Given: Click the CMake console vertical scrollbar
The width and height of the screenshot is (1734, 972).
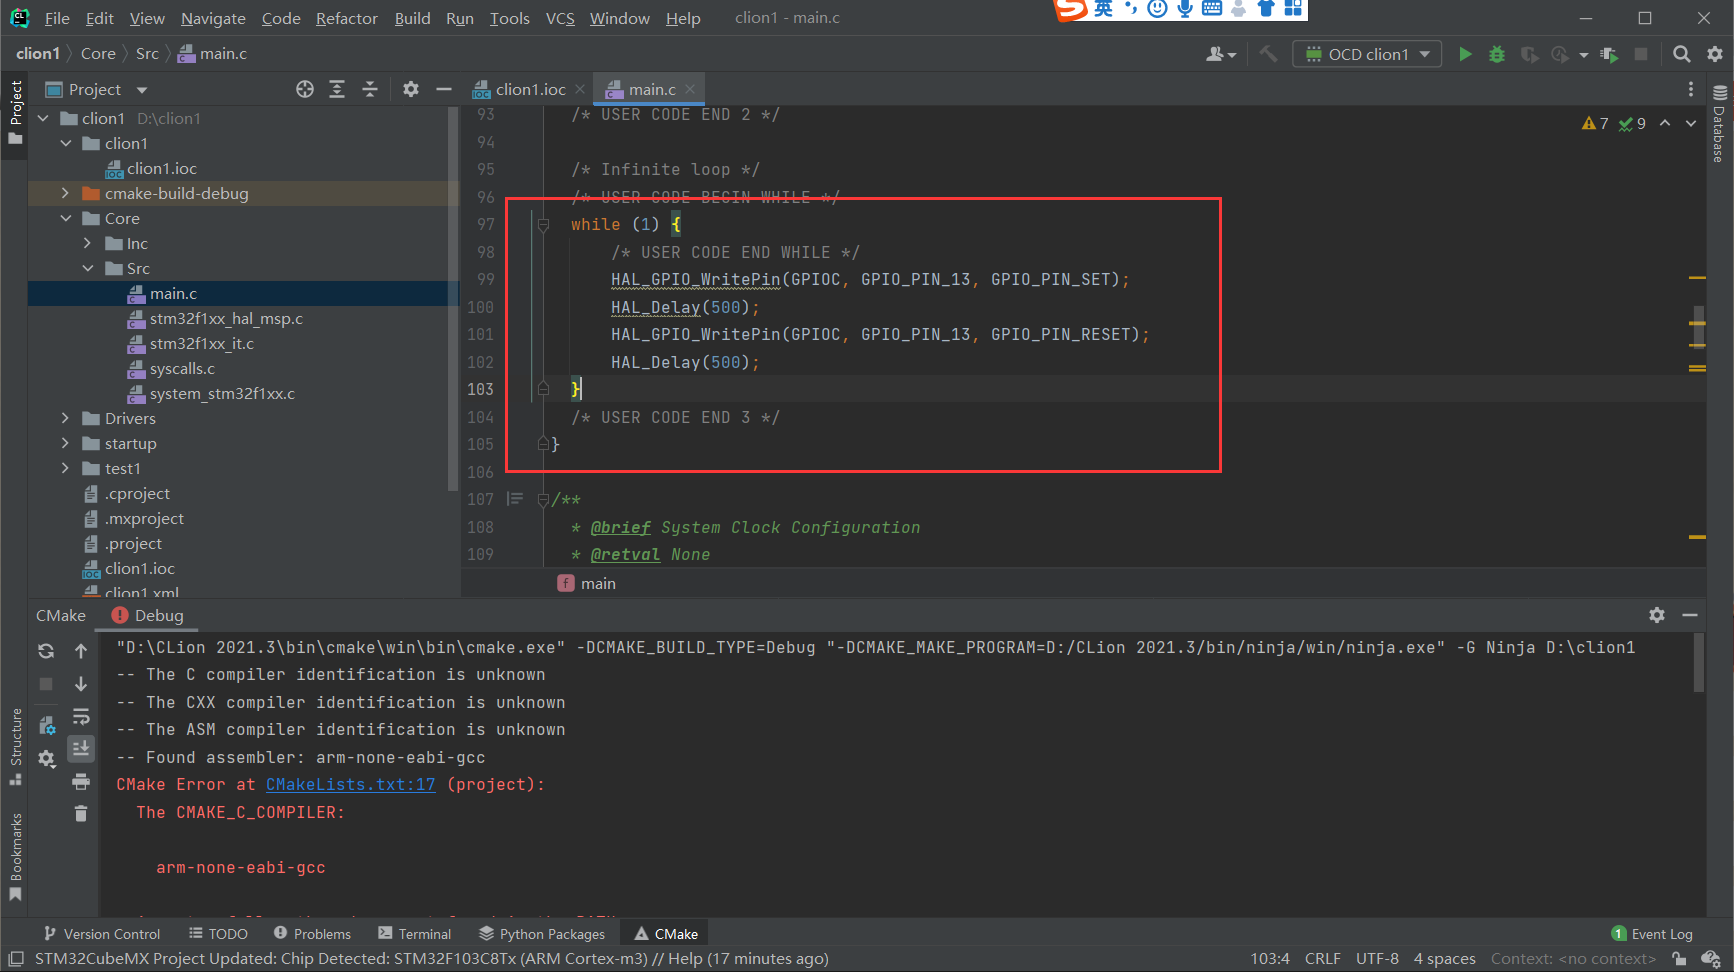Looking at the screenshot, I should tap(1699, 663).
